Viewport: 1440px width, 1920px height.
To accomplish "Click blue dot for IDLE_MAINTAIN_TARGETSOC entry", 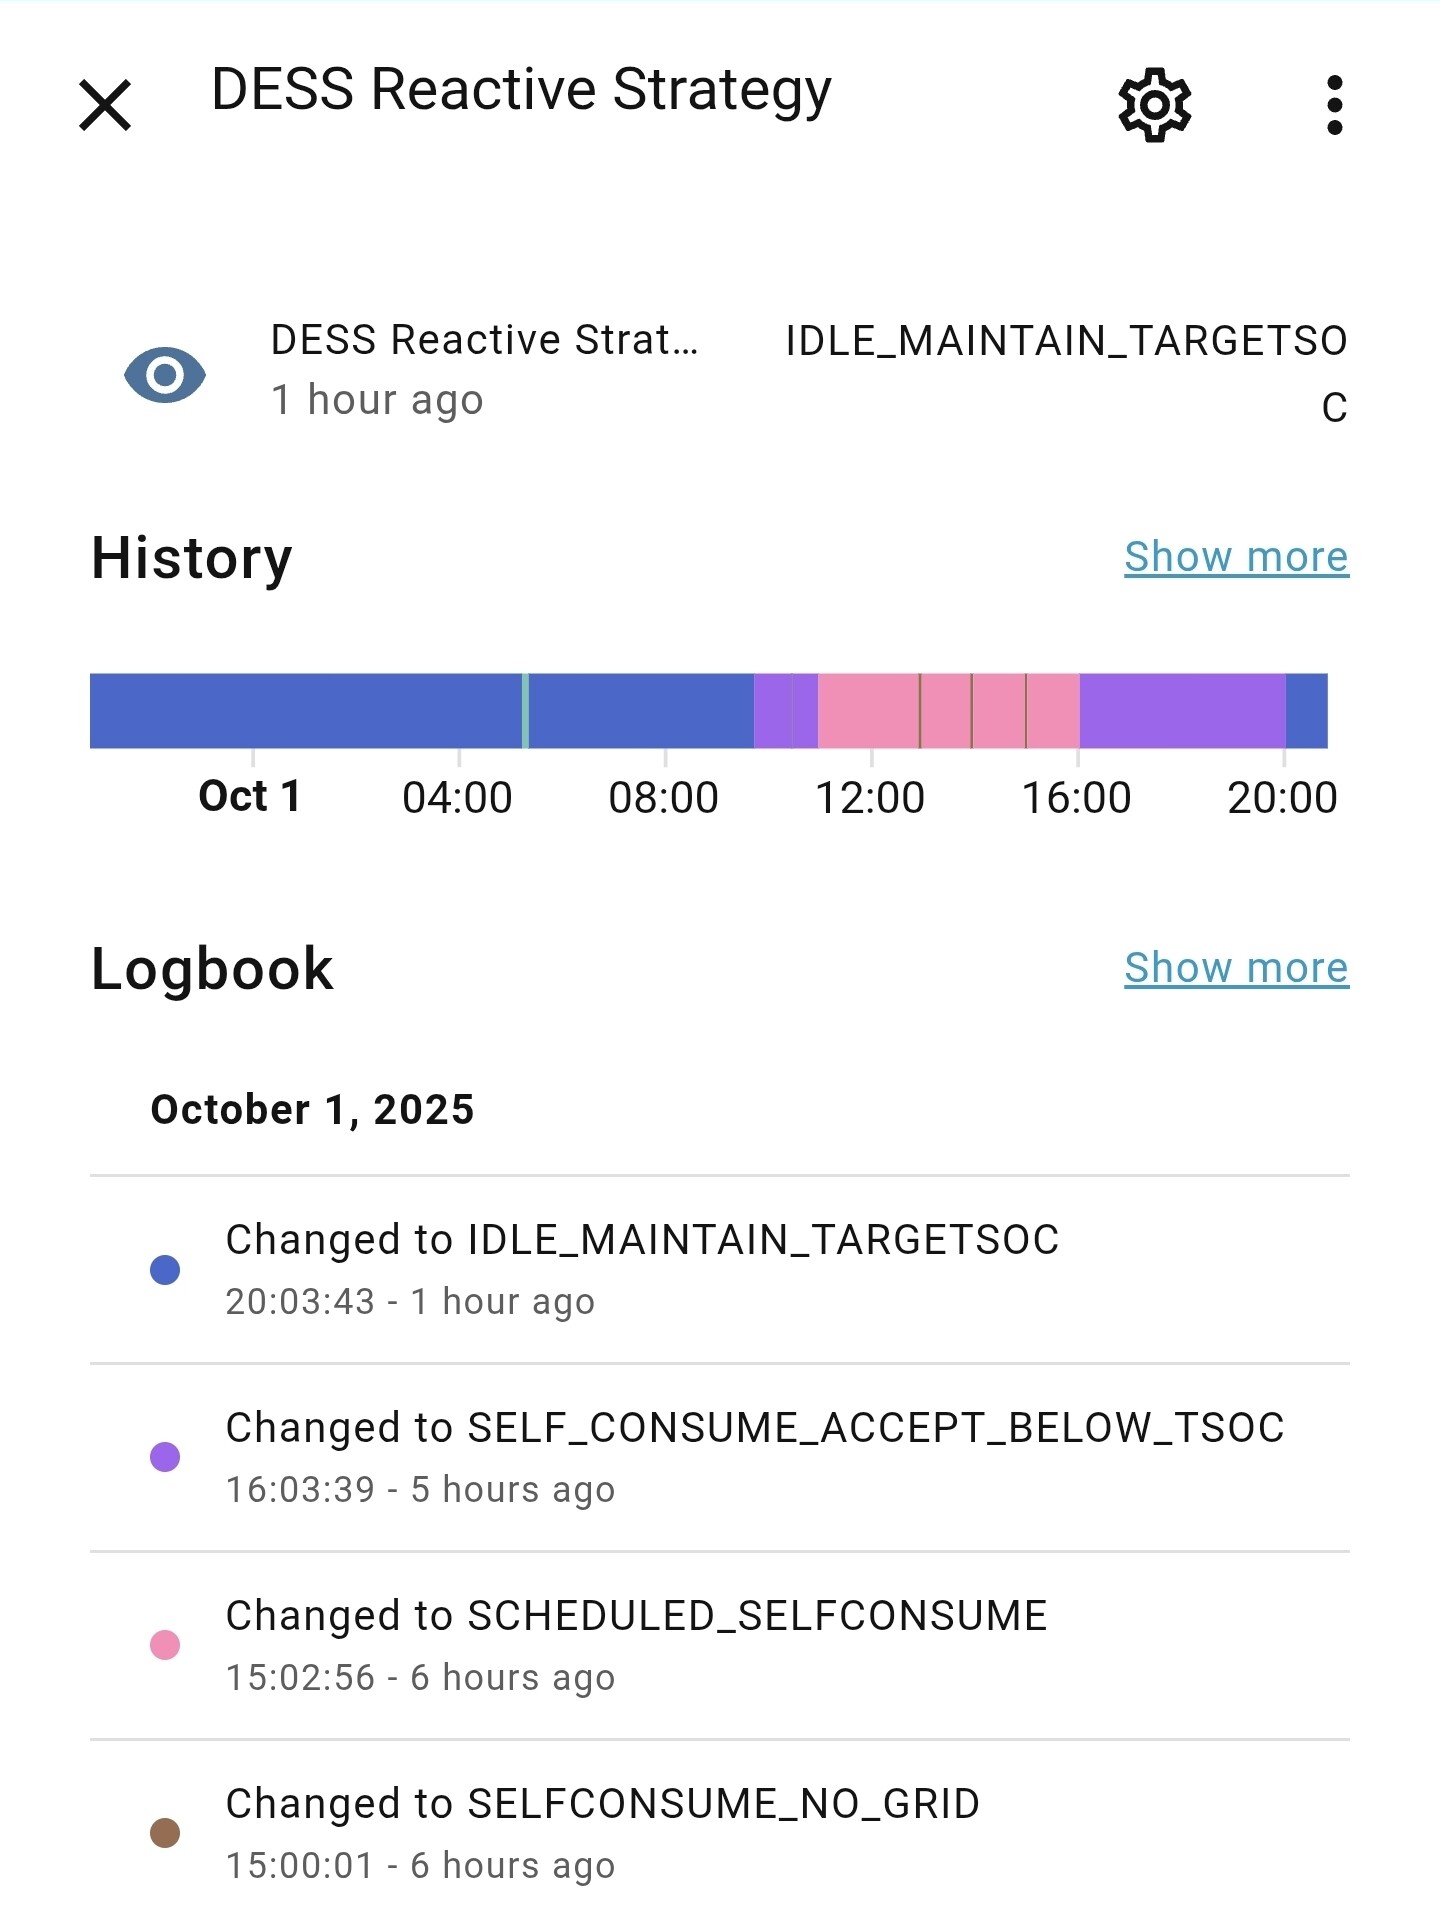I will point(165,1270).
